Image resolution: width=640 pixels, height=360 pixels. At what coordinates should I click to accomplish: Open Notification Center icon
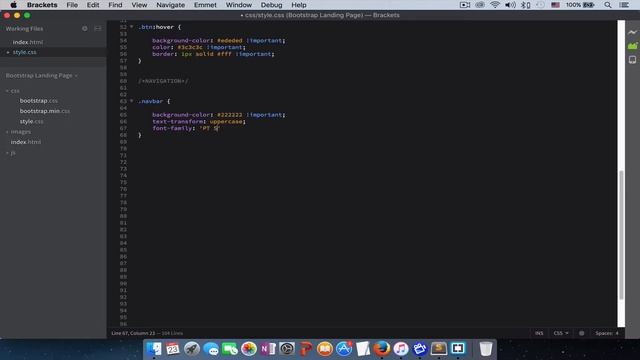[624, 5]
